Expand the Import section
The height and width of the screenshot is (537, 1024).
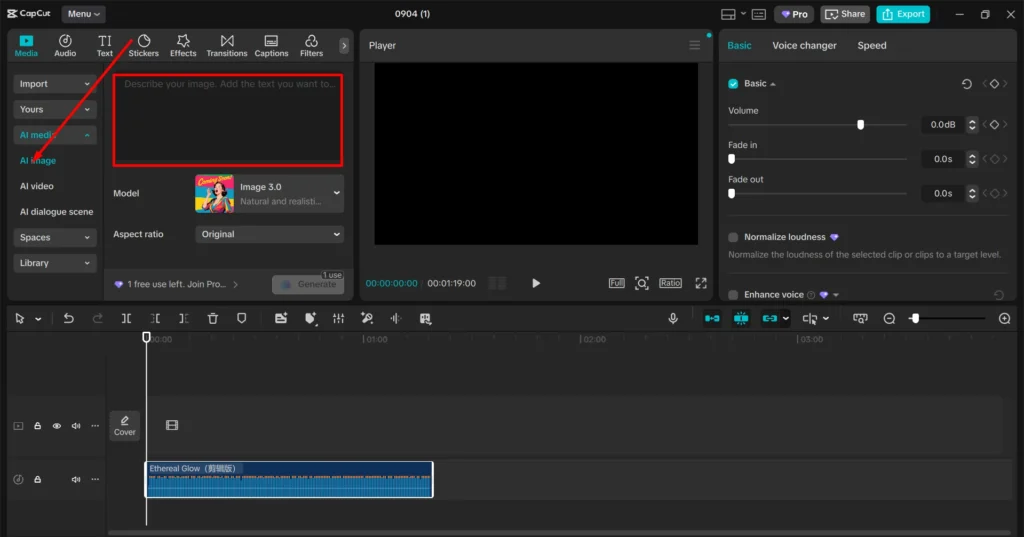pyautogui.click(x=55, y=84)
